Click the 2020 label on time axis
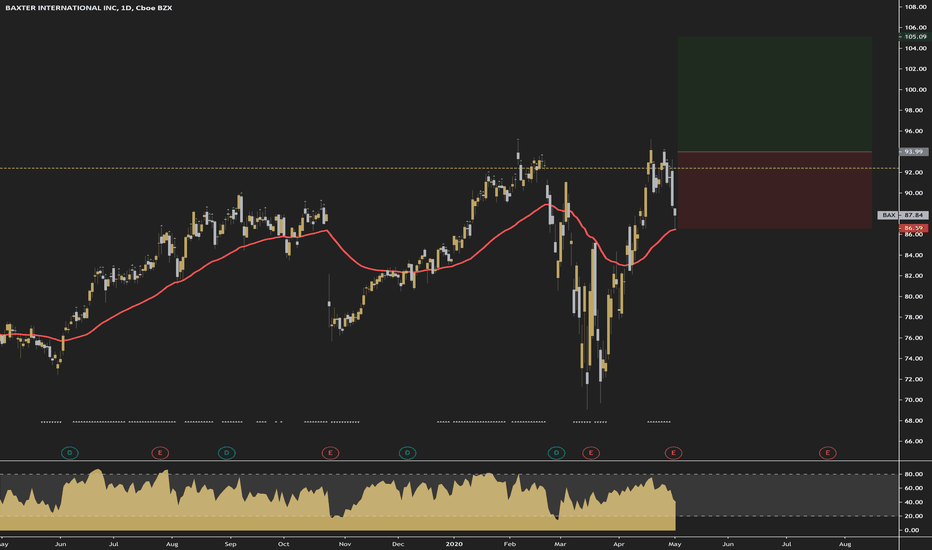 pyautogui.click(x=454, y=544)
